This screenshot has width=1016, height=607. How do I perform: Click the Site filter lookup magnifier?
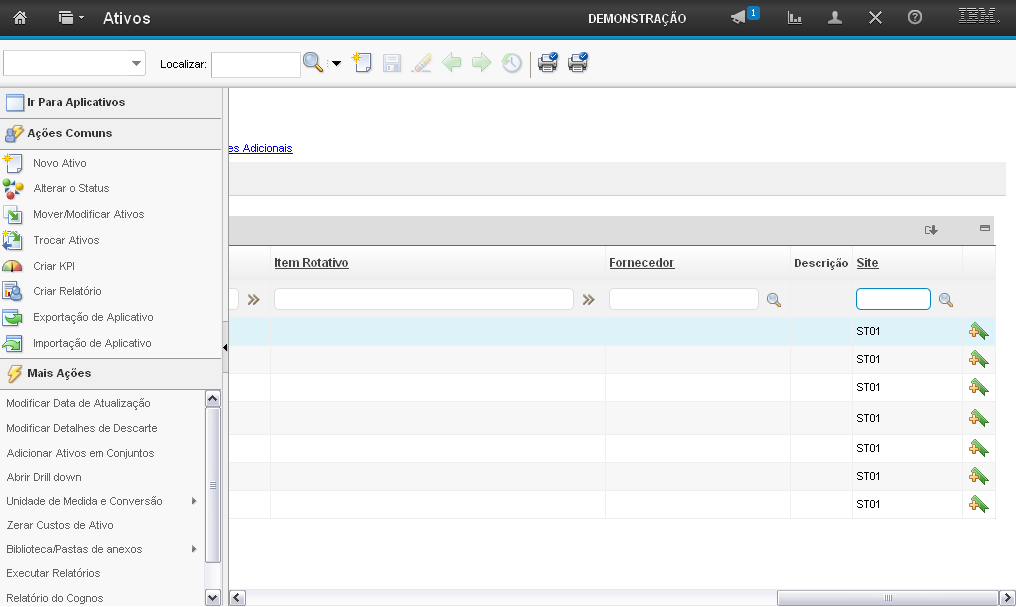click(x=945, y=299)
